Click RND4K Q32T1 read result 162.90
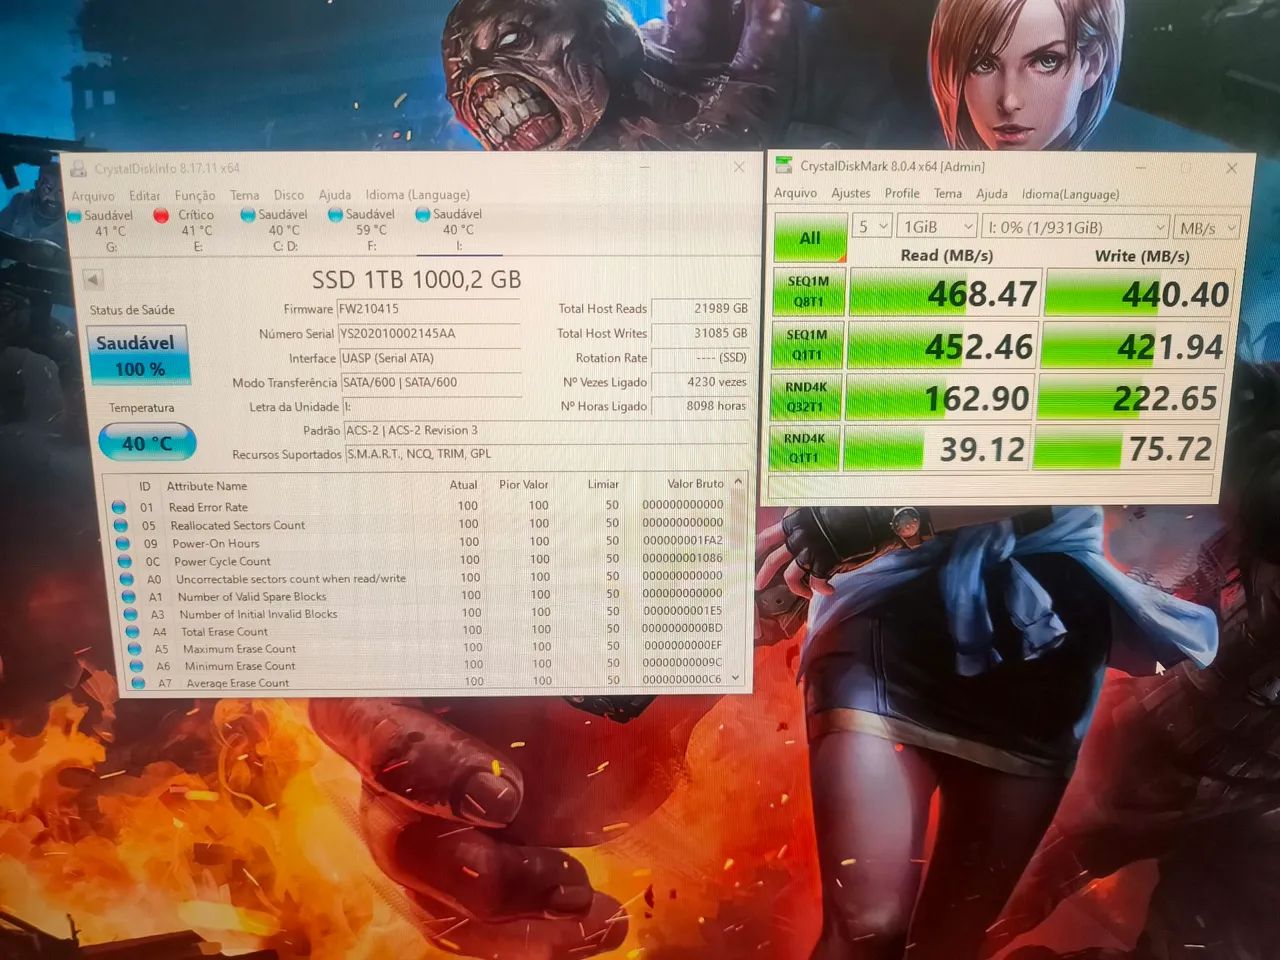 (938, 398)
